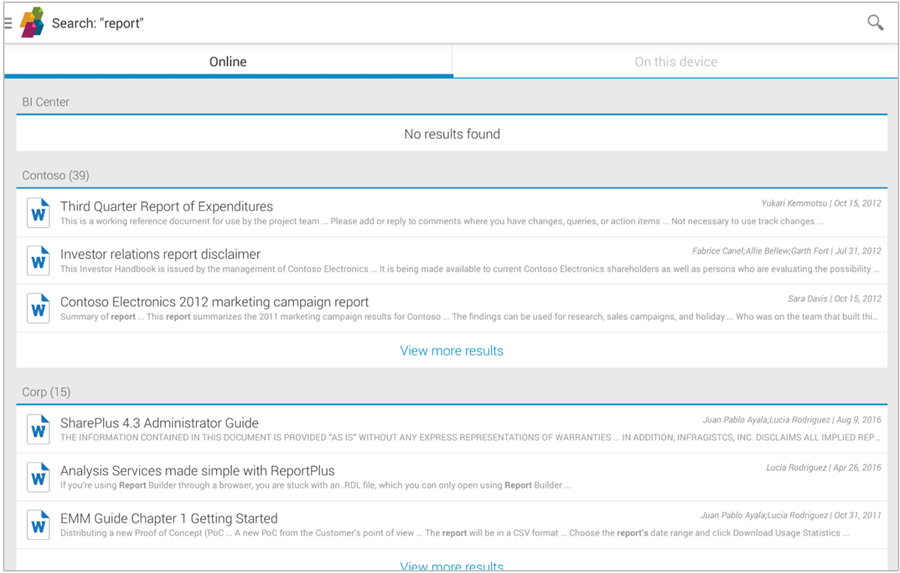
Task: Click snippet starting 'Summary of report'
Action: (x=469, y=316)
